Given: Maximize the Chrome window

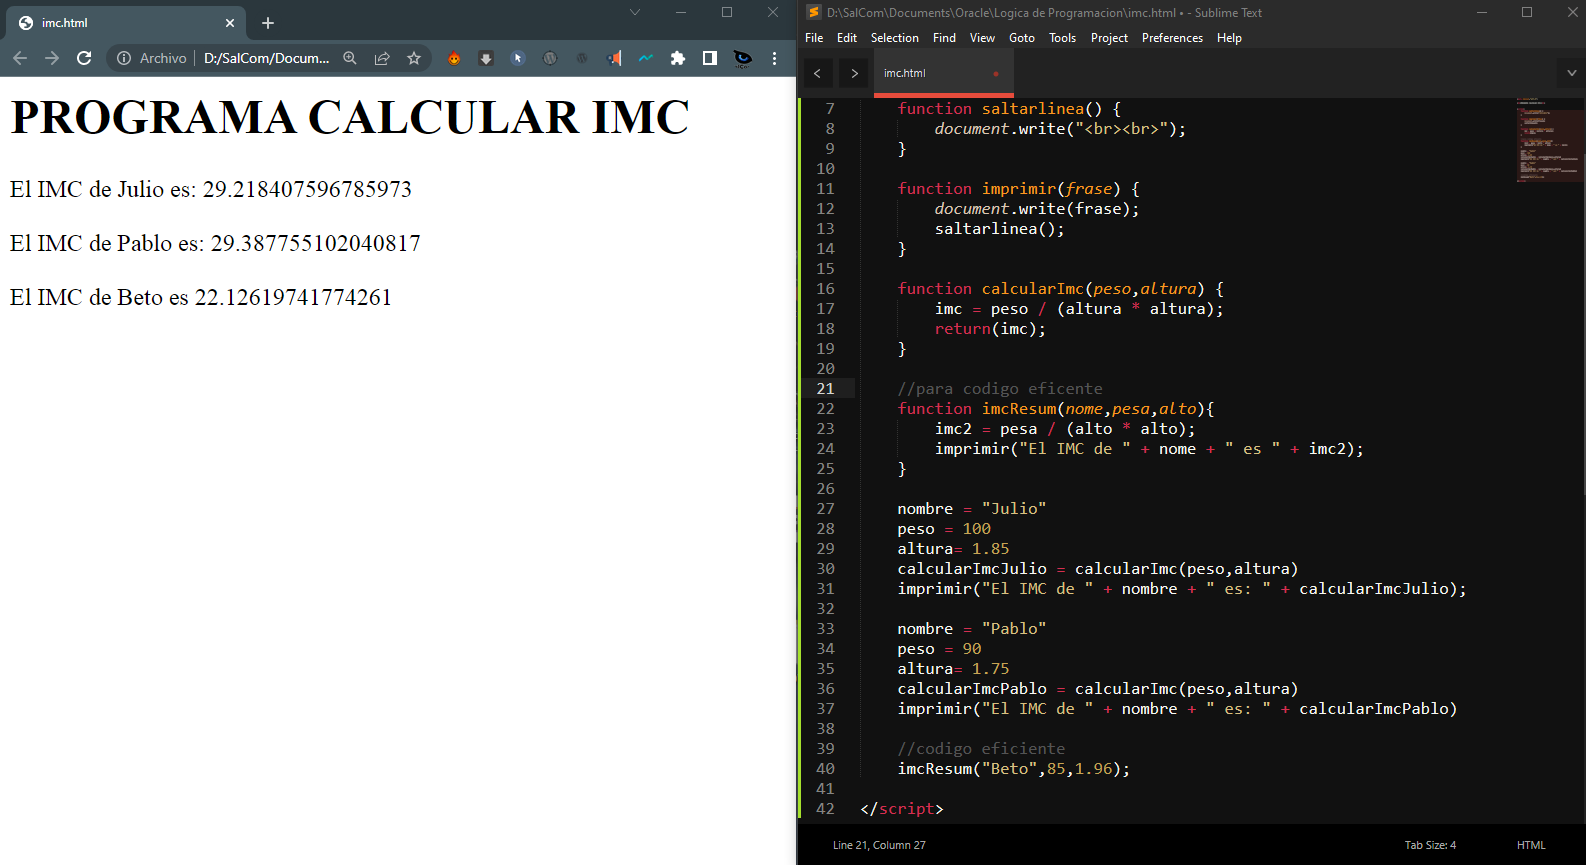Looking at the screenshot, I should pos(727,12).
